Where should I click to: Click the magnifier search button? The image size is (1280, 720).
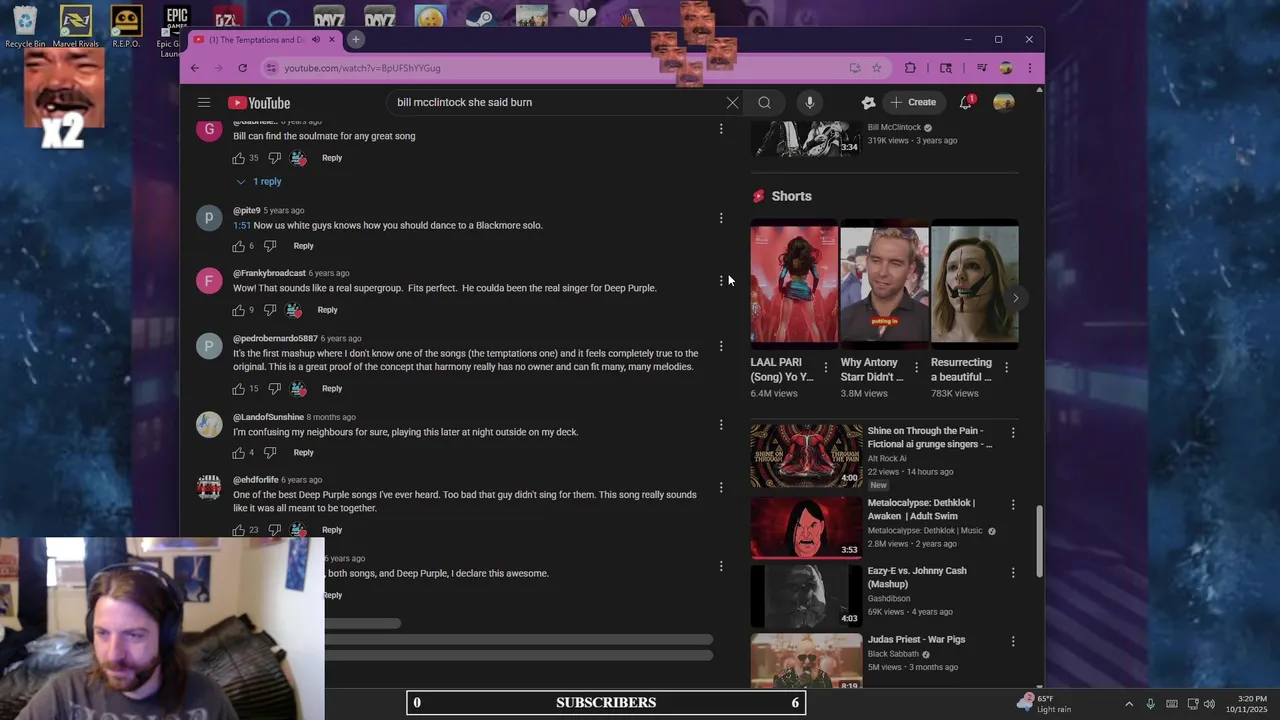coord(764,103)
